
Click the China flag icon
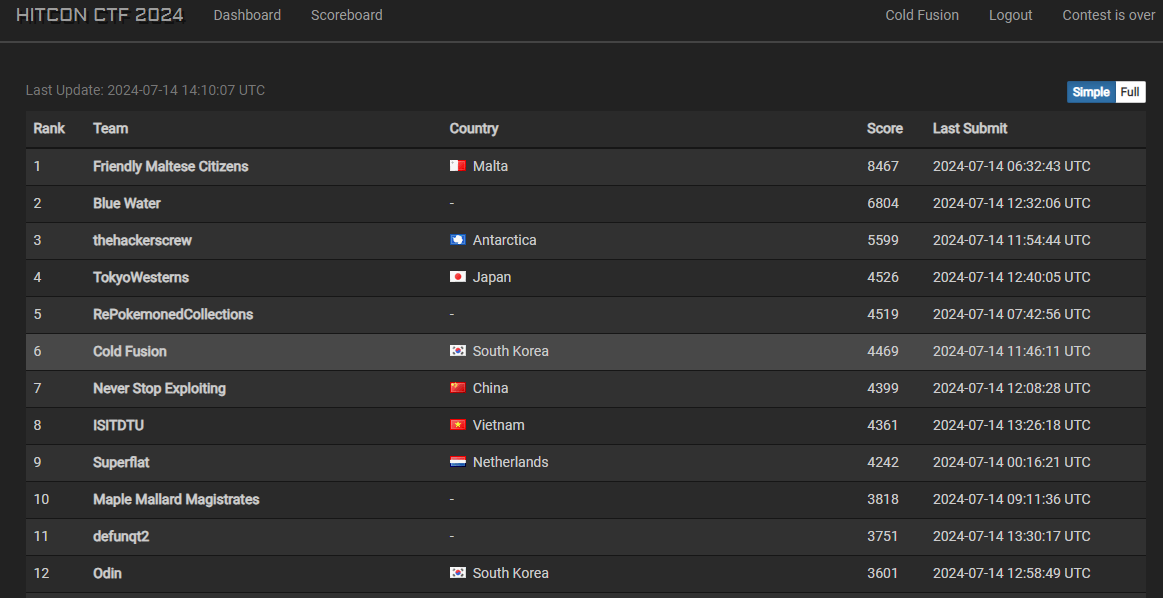(458, 388)
